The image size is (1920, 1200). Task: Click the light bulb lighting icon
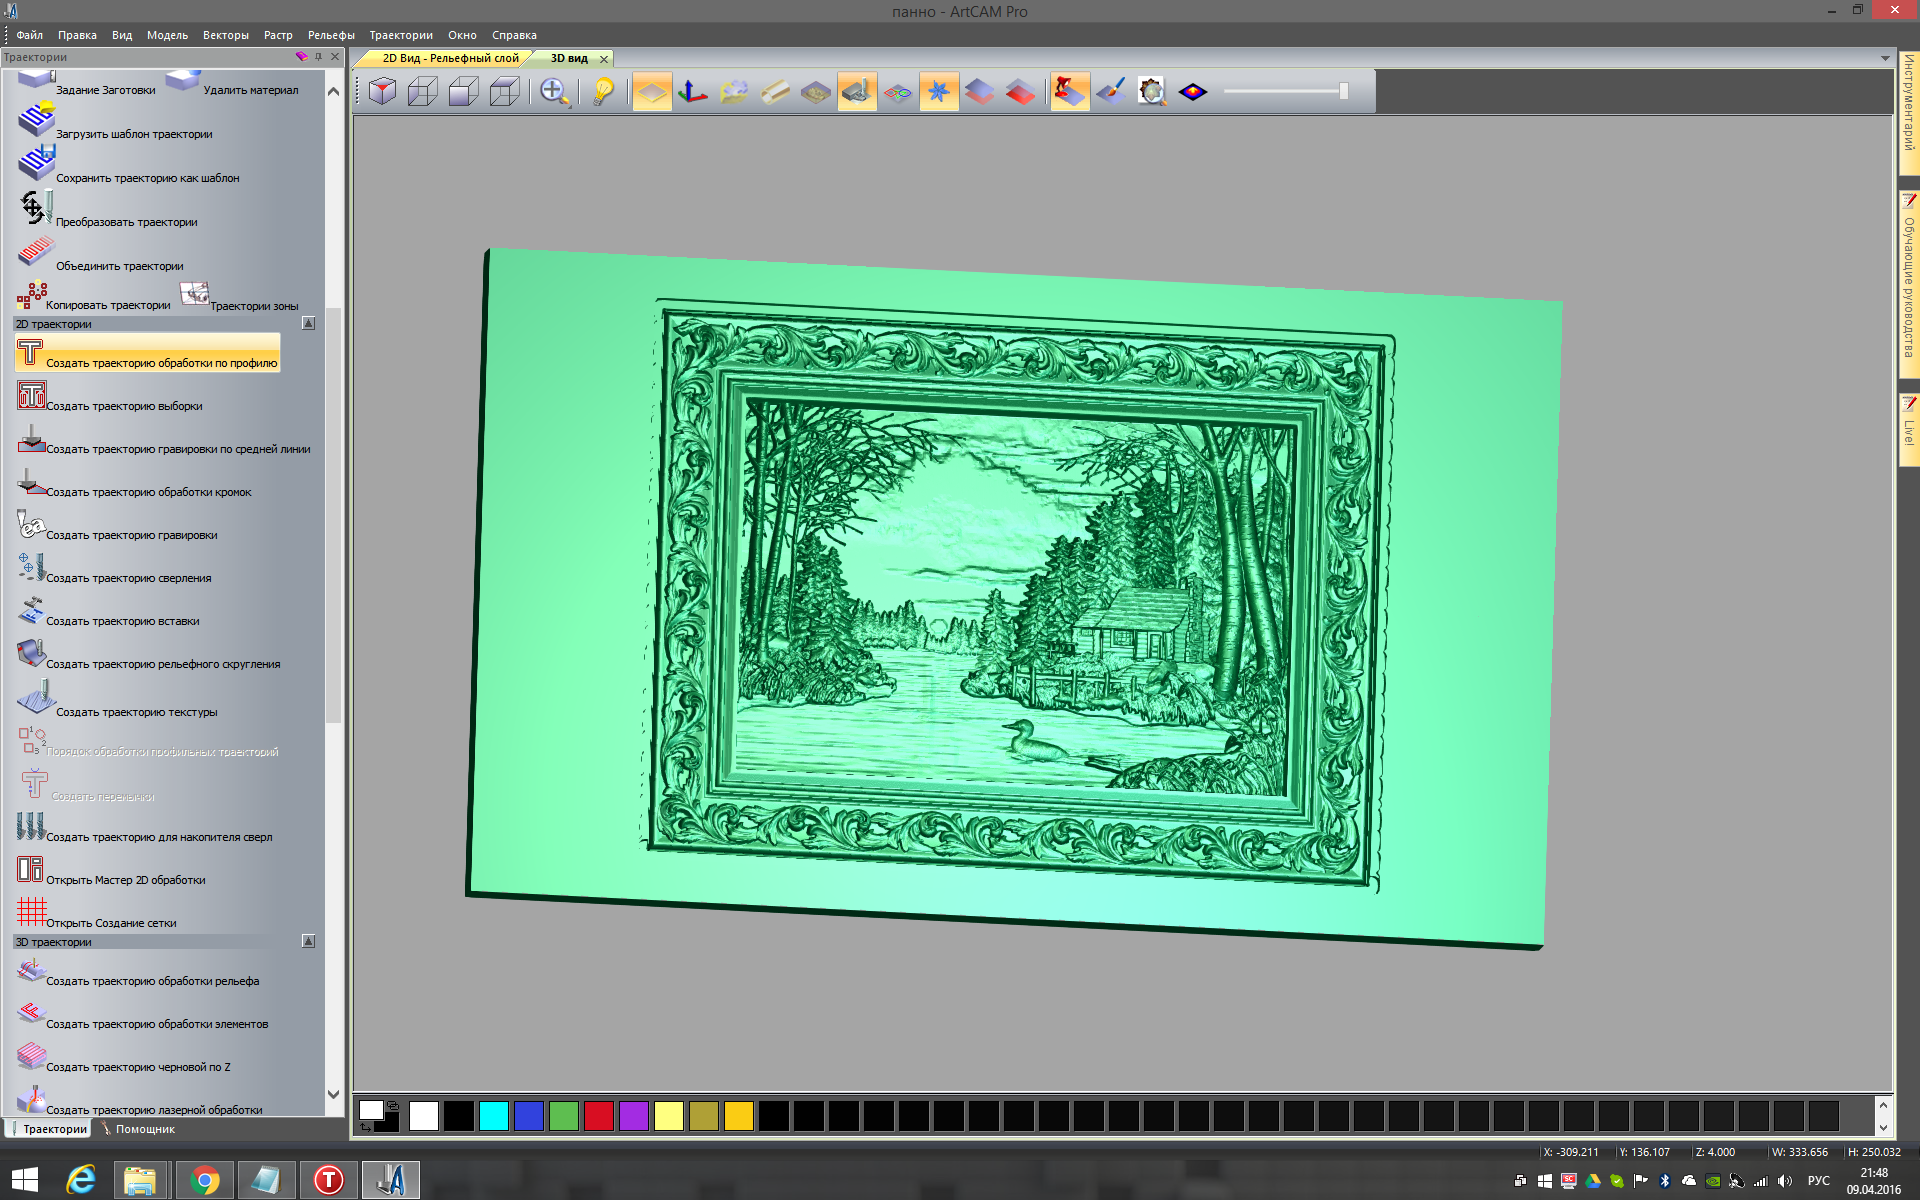click(603, 92)
